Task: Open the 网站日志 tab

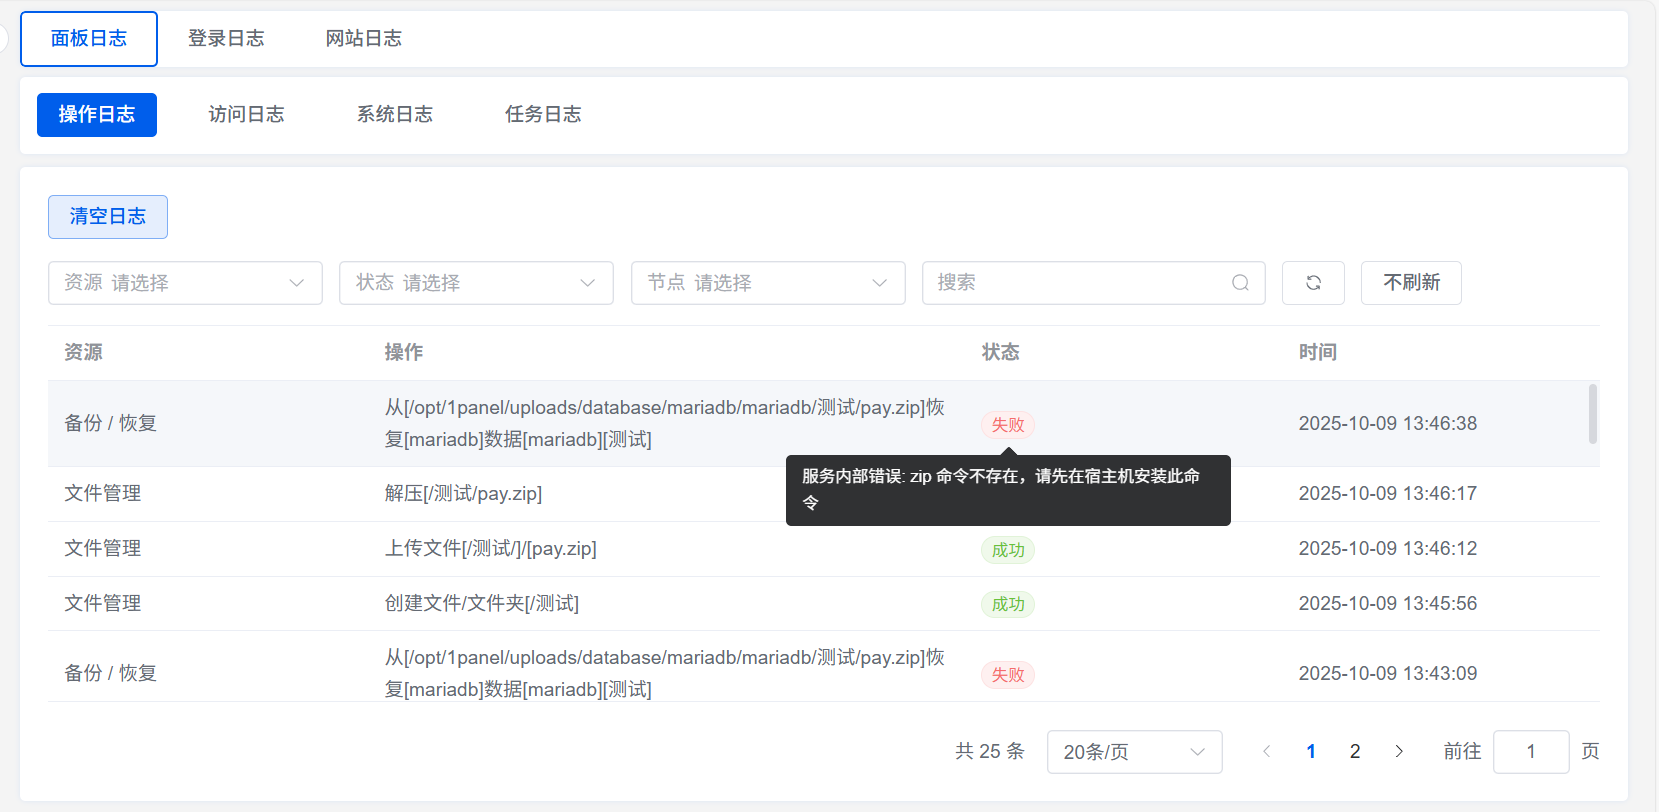Action: 363,39
